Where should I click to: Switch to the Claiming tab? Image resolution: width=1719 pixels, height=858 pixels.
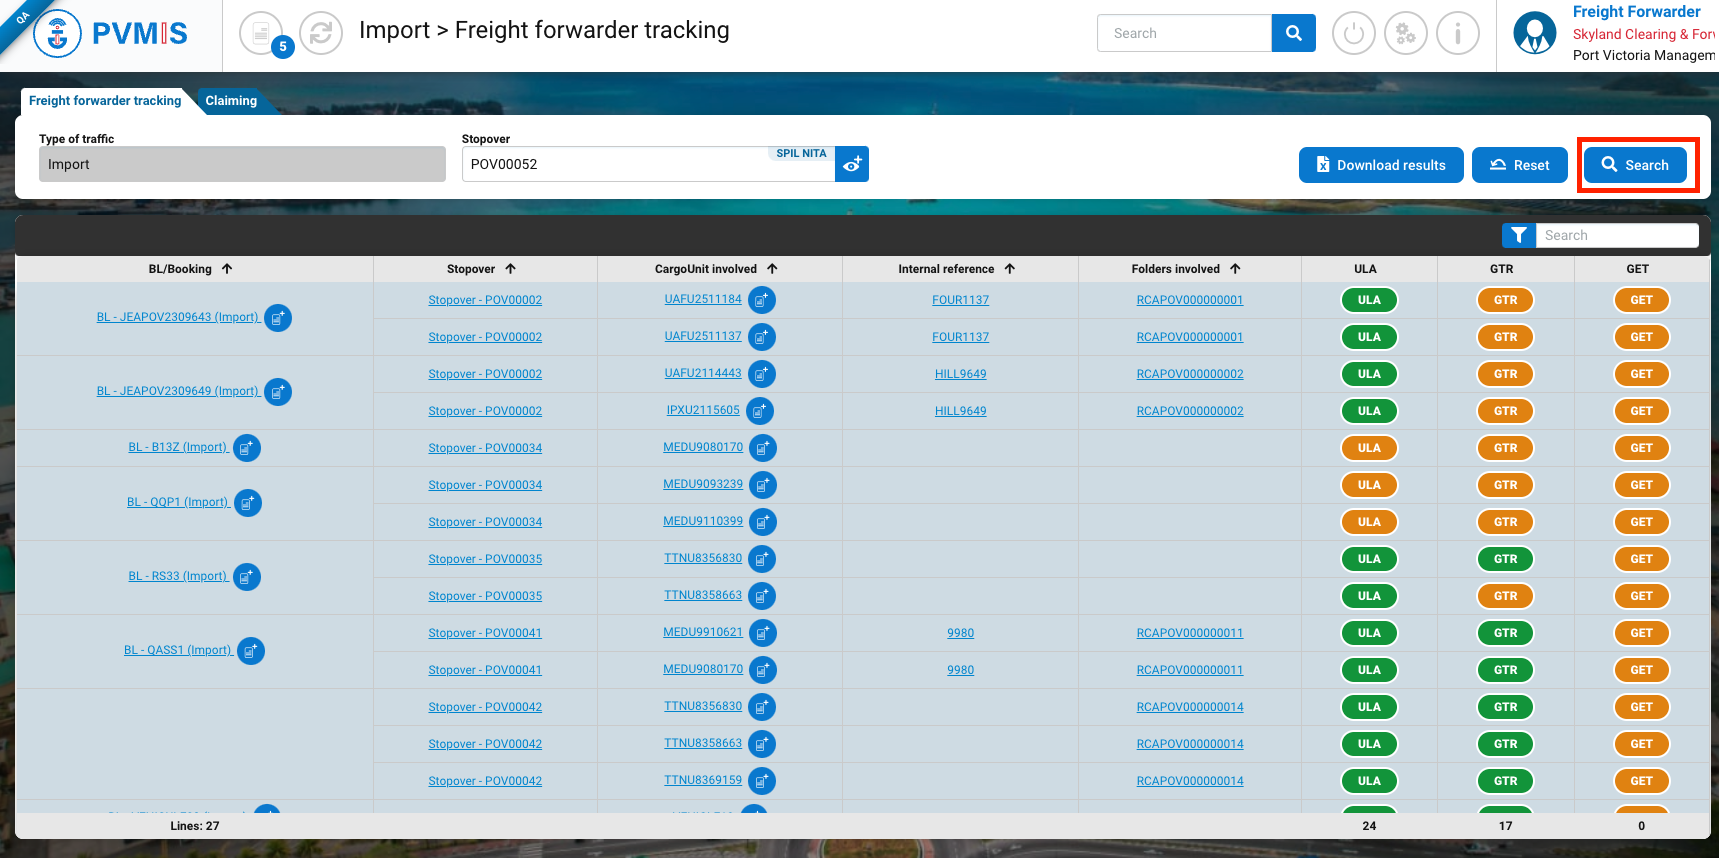click(231, 101)
